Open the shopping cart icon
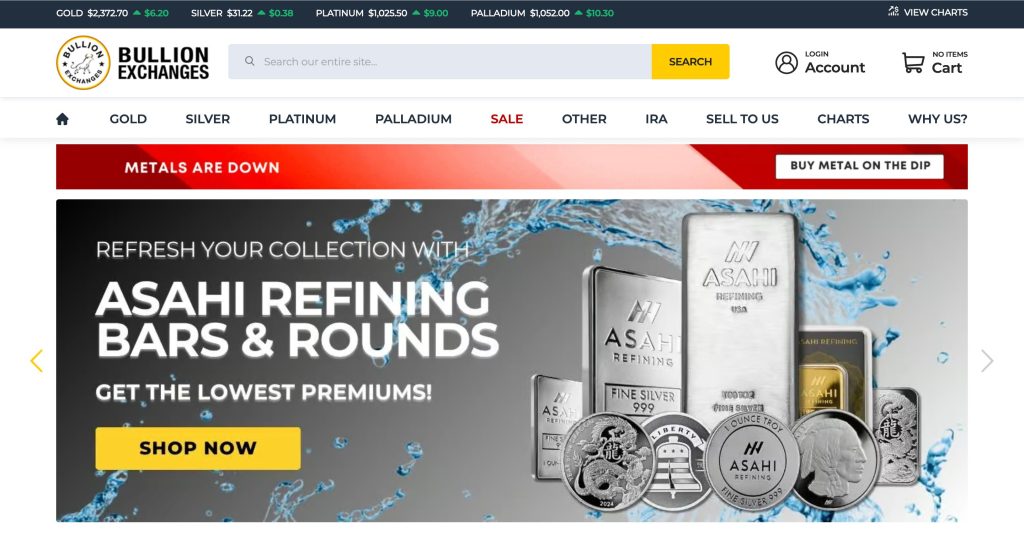 coord(913,63)
